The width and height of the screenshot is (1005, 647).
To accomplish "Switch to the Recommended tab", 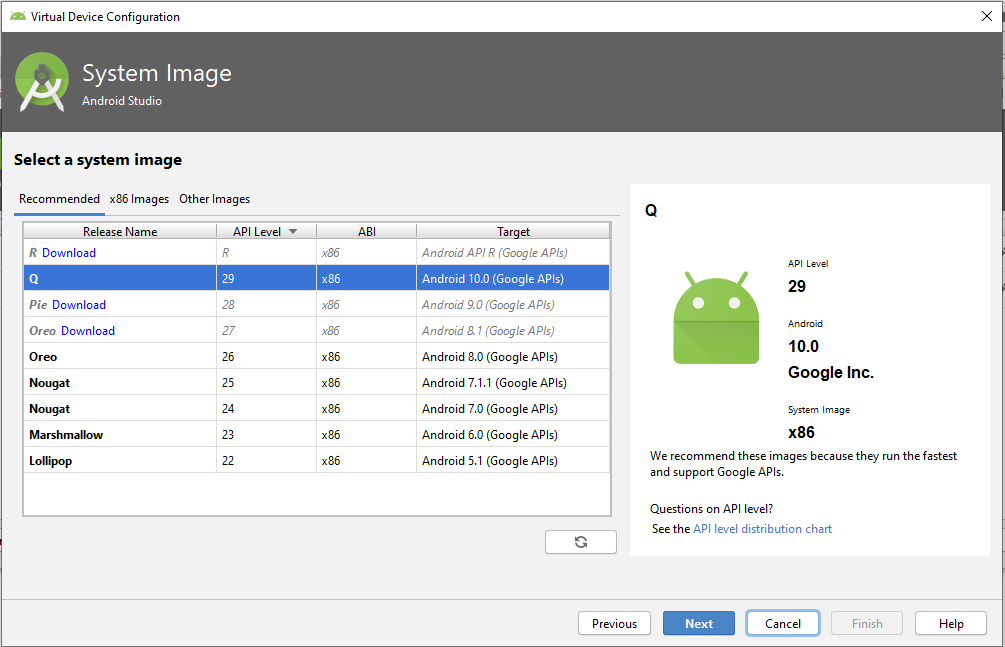I will pos(59,199).
